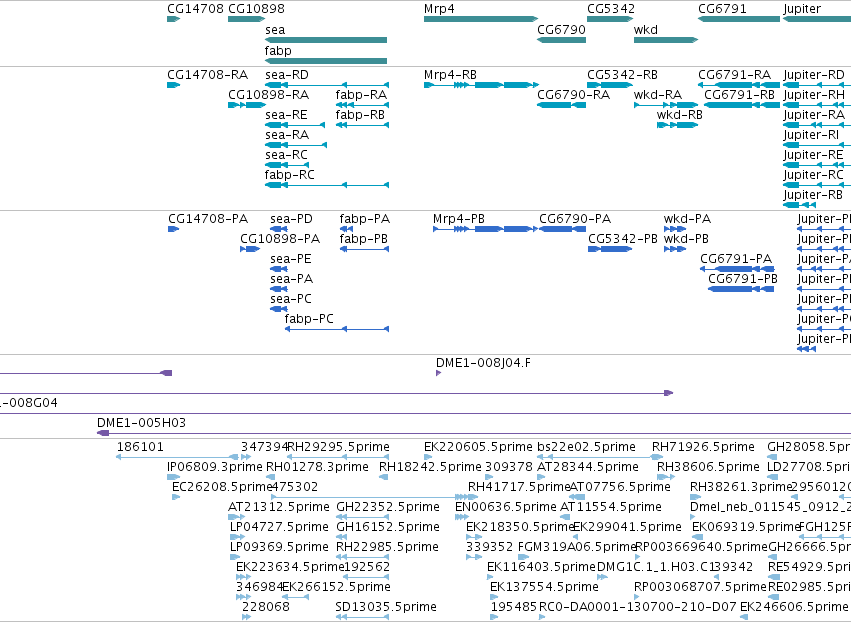The height and width of the screenshot is (622, 851).
Task: Select the GH22352.5prime EST label
Action: coord(388,507)
